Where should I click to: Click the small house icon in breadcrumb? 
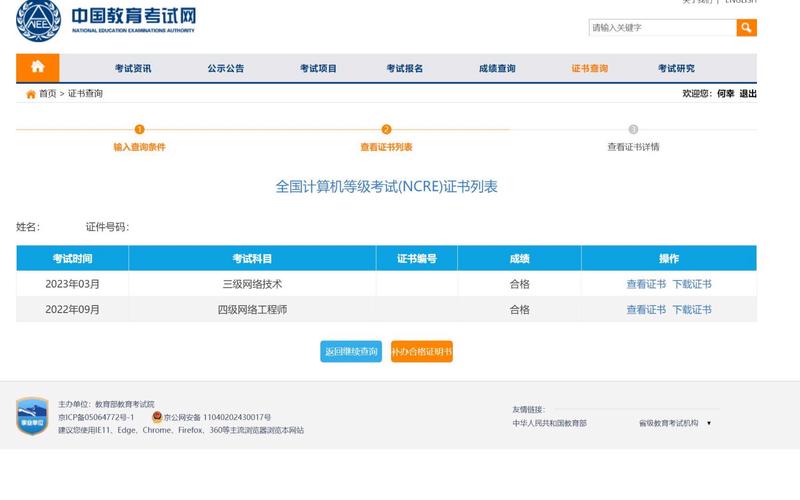point(31,94)
